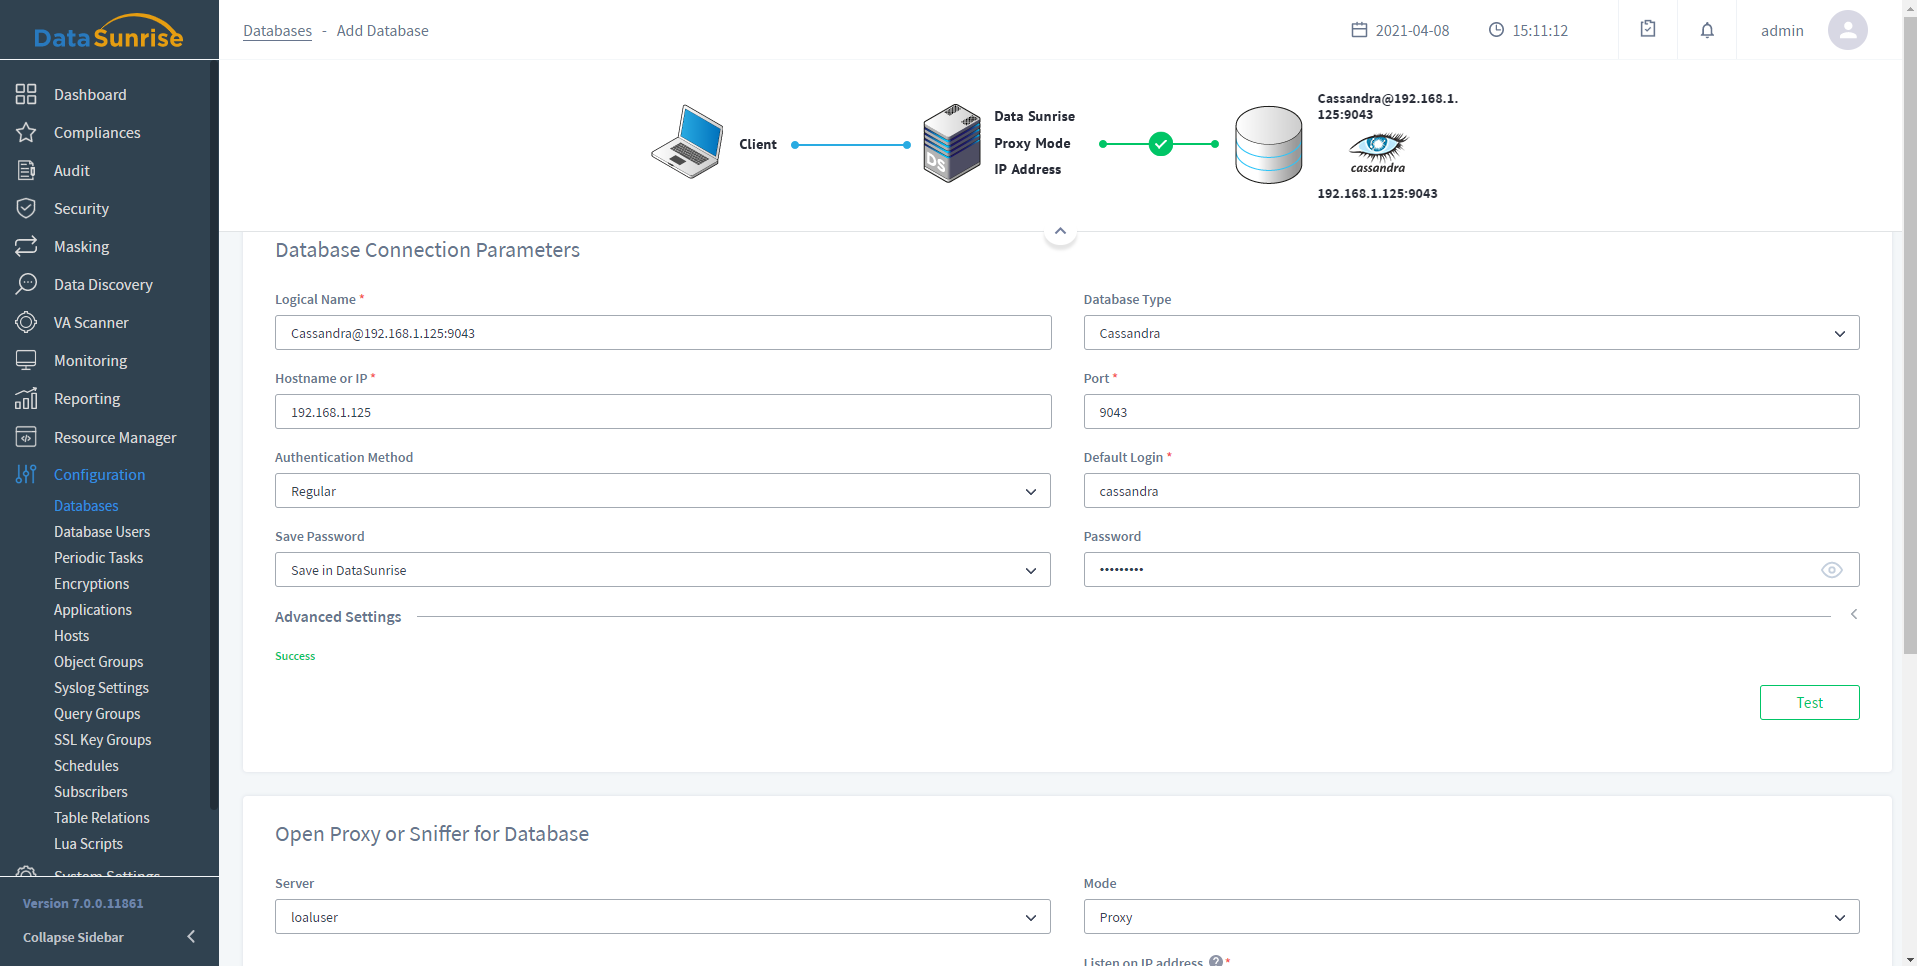Click the admin user avatar icon

(x=1847, y=30)
